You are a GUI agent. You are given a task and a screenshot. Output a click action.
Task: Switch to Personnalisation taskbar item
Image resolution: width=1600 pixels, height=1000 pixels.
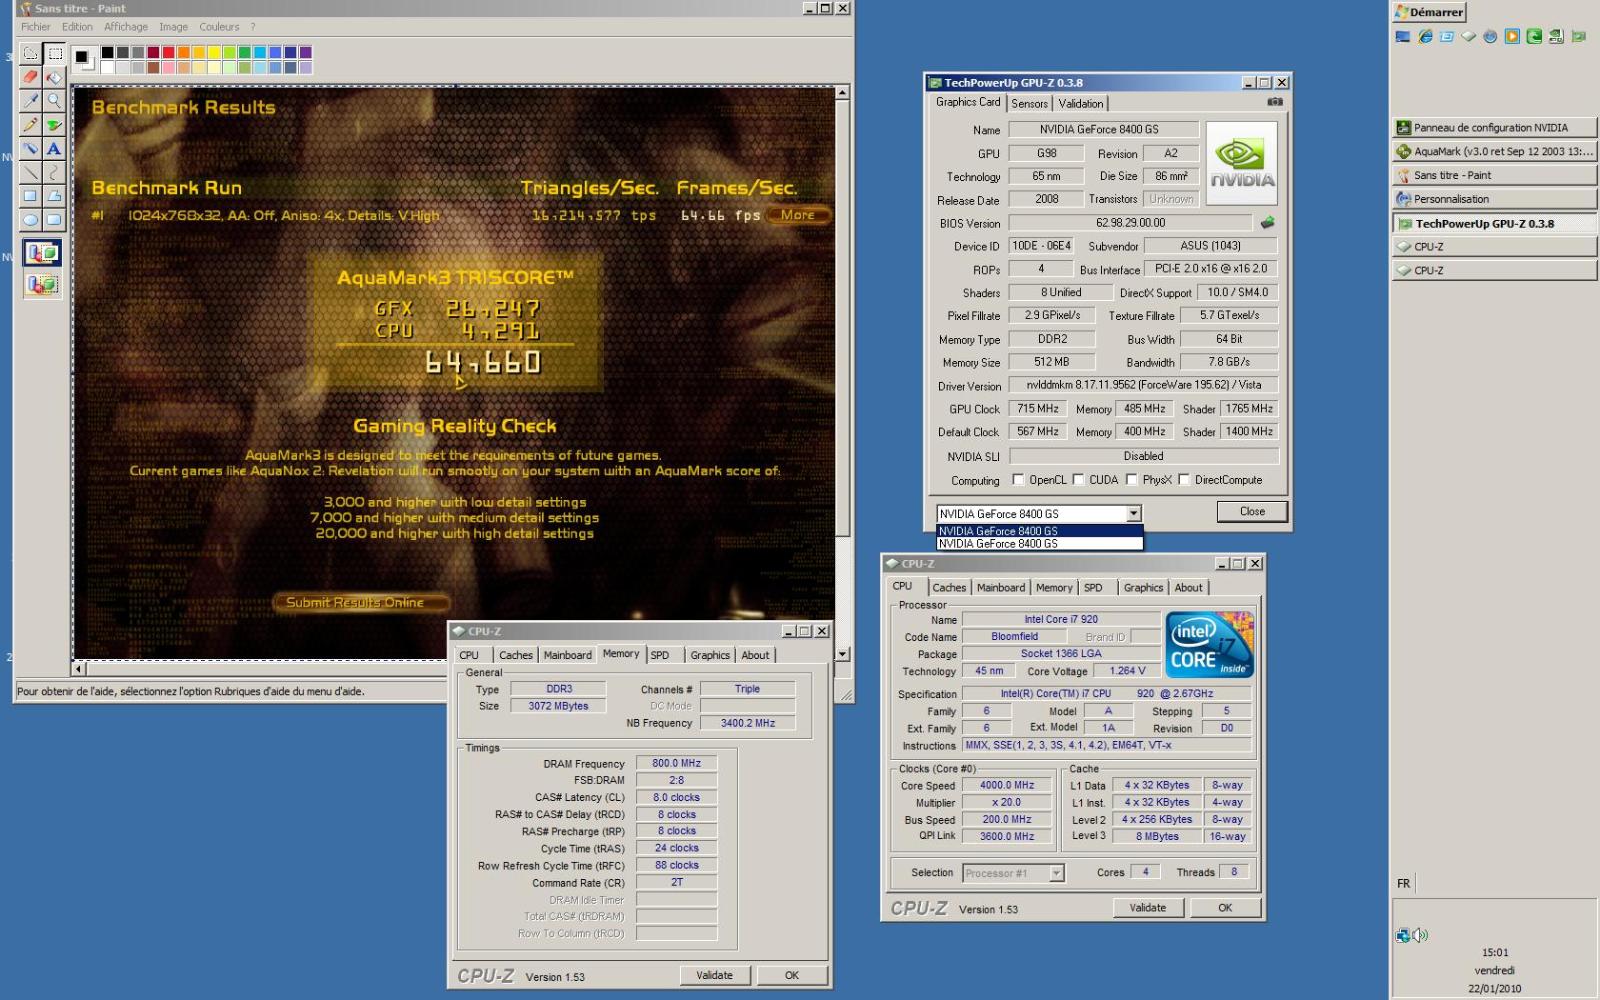pos(1494,199)
